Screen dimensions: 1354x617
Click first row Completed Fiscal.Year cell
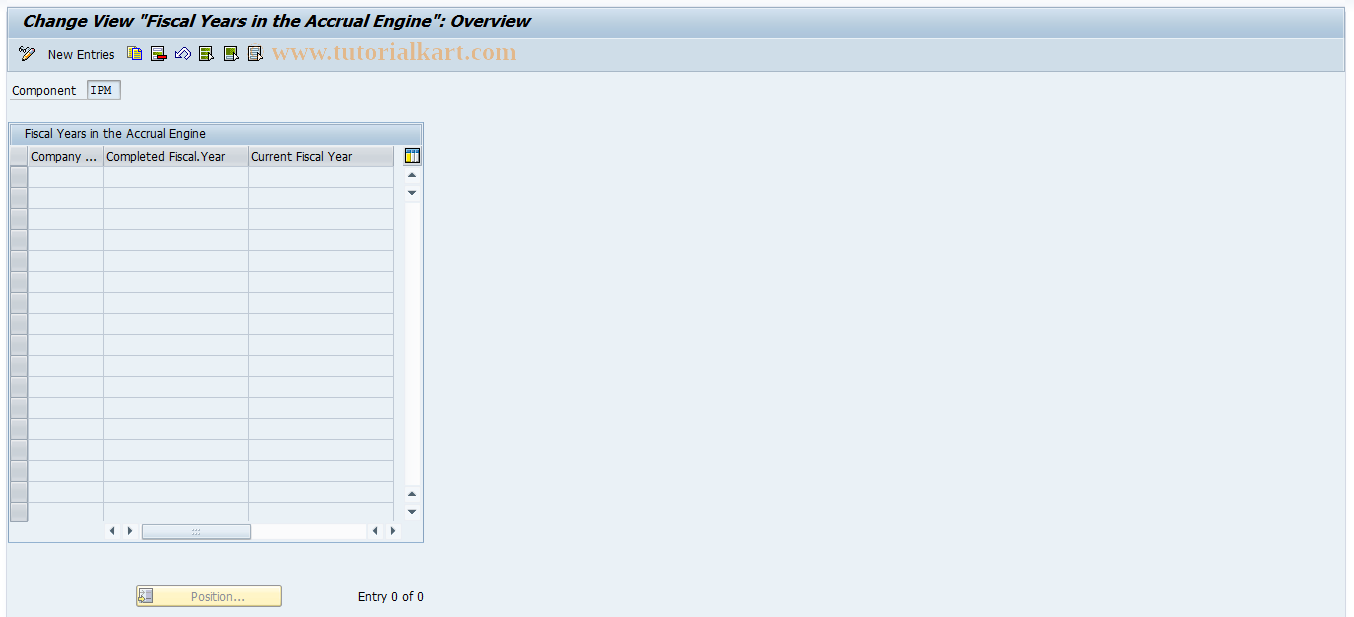click(176, 177)
